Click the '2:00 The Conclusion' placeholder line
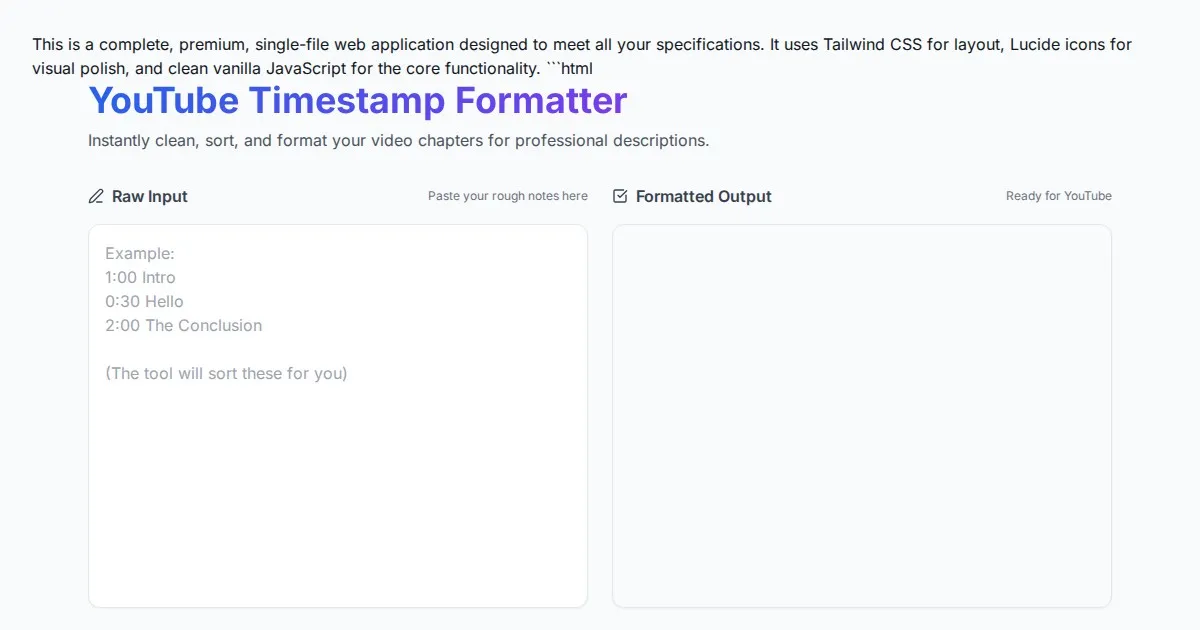Viewport: 1200px width, 630px height. tap(183, 326)
